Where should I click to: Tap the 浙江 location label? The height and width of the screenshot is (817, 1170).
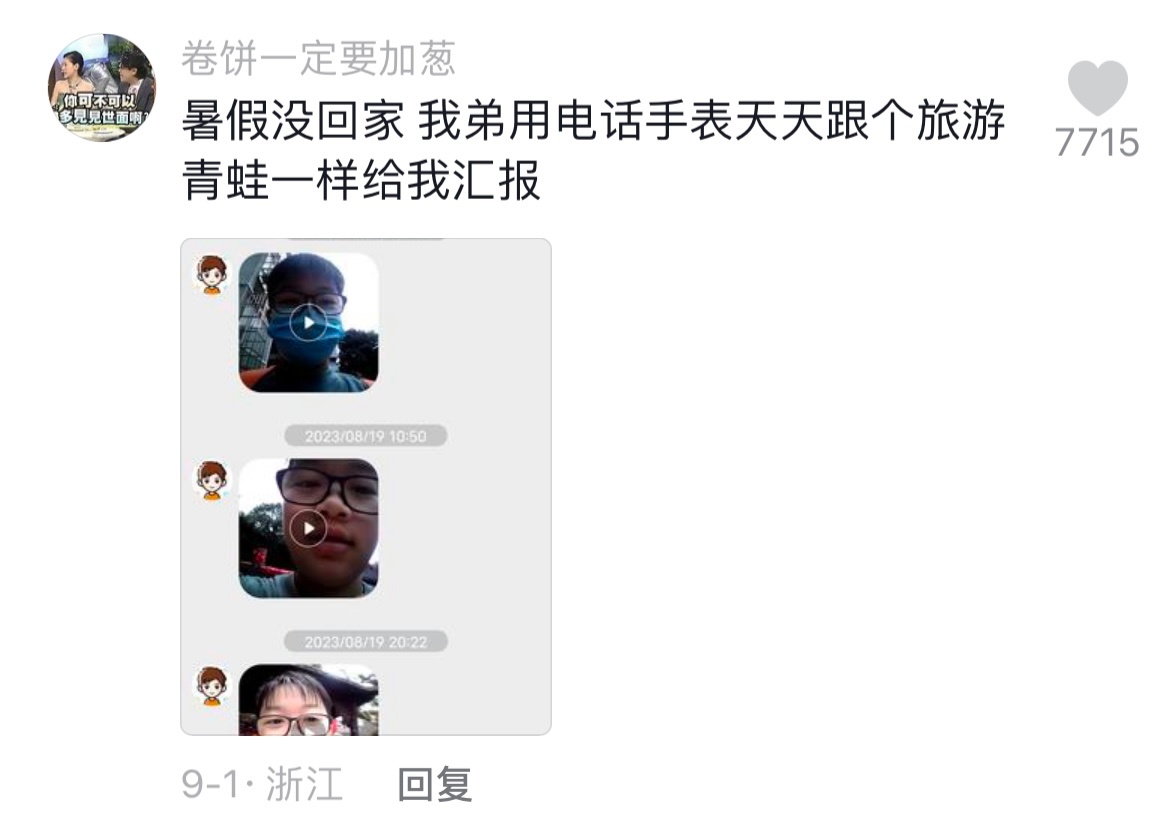pos(304,784)
